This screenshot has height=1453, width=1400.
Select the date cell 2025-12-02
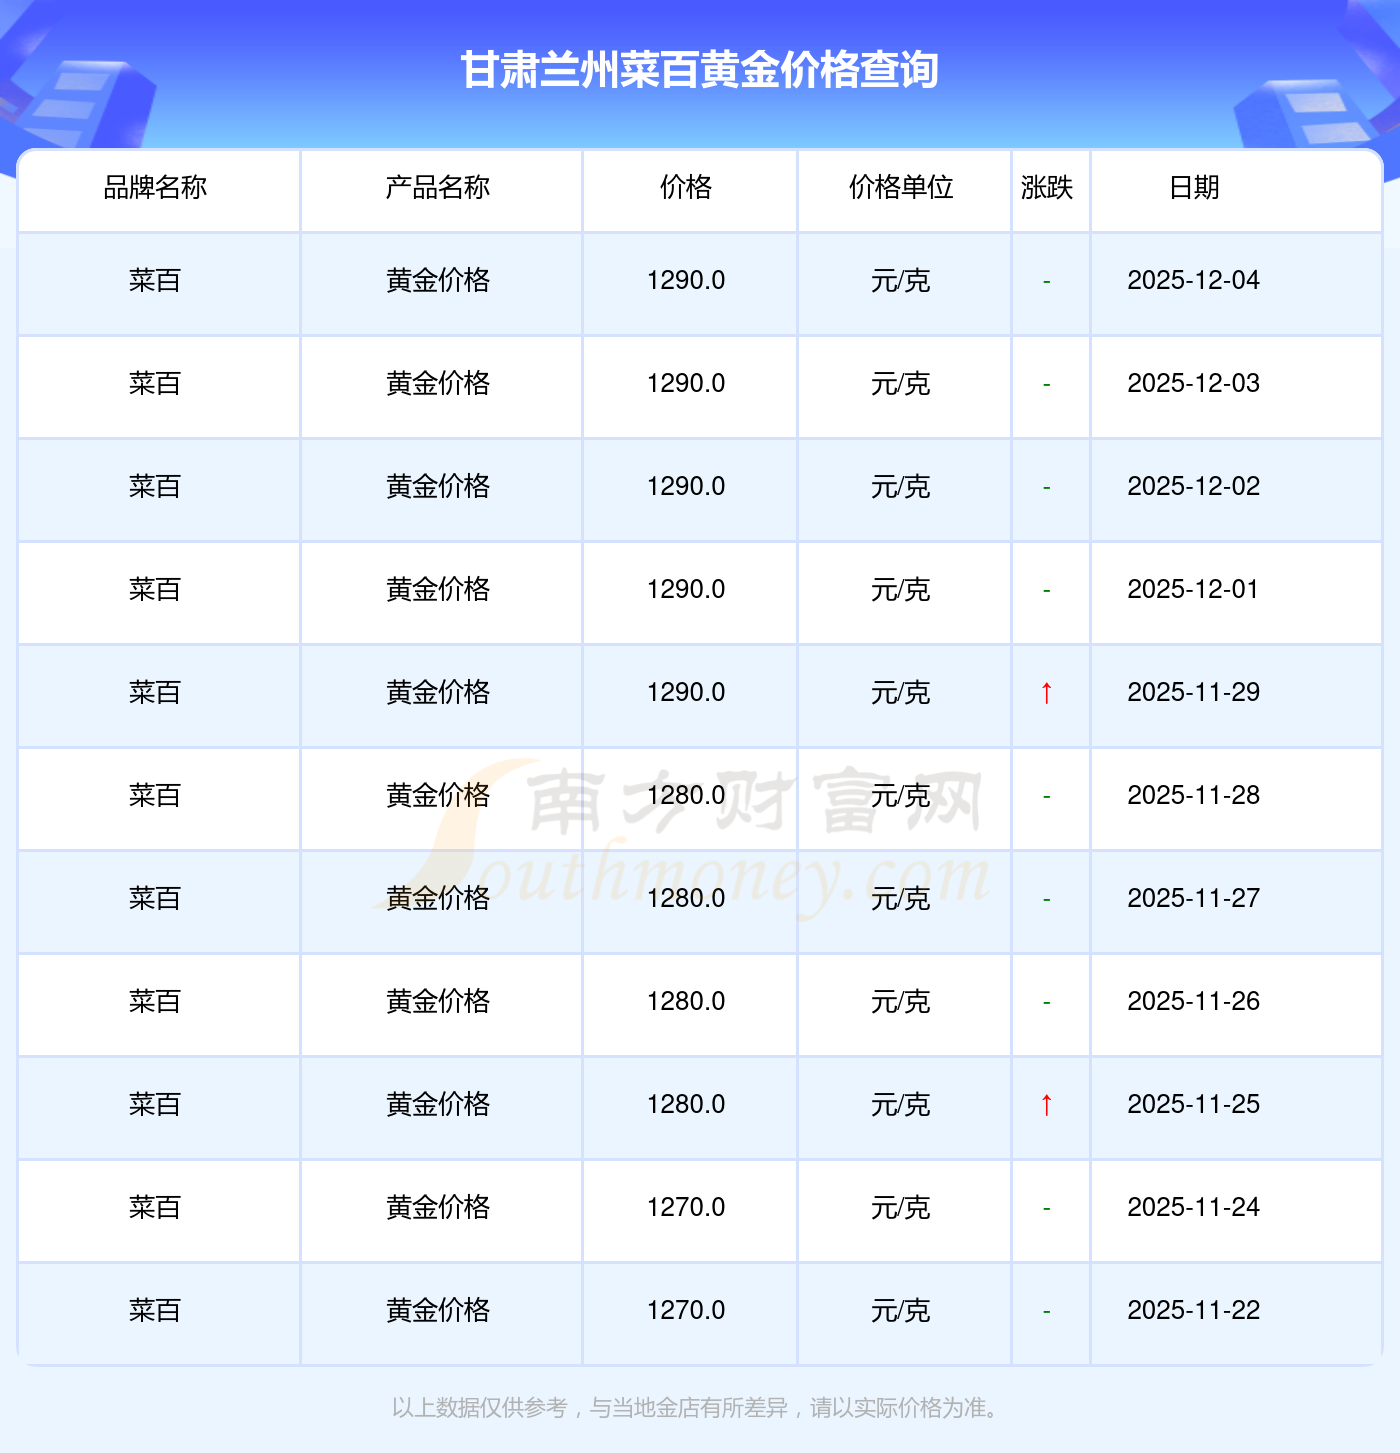pos(1194,487)
